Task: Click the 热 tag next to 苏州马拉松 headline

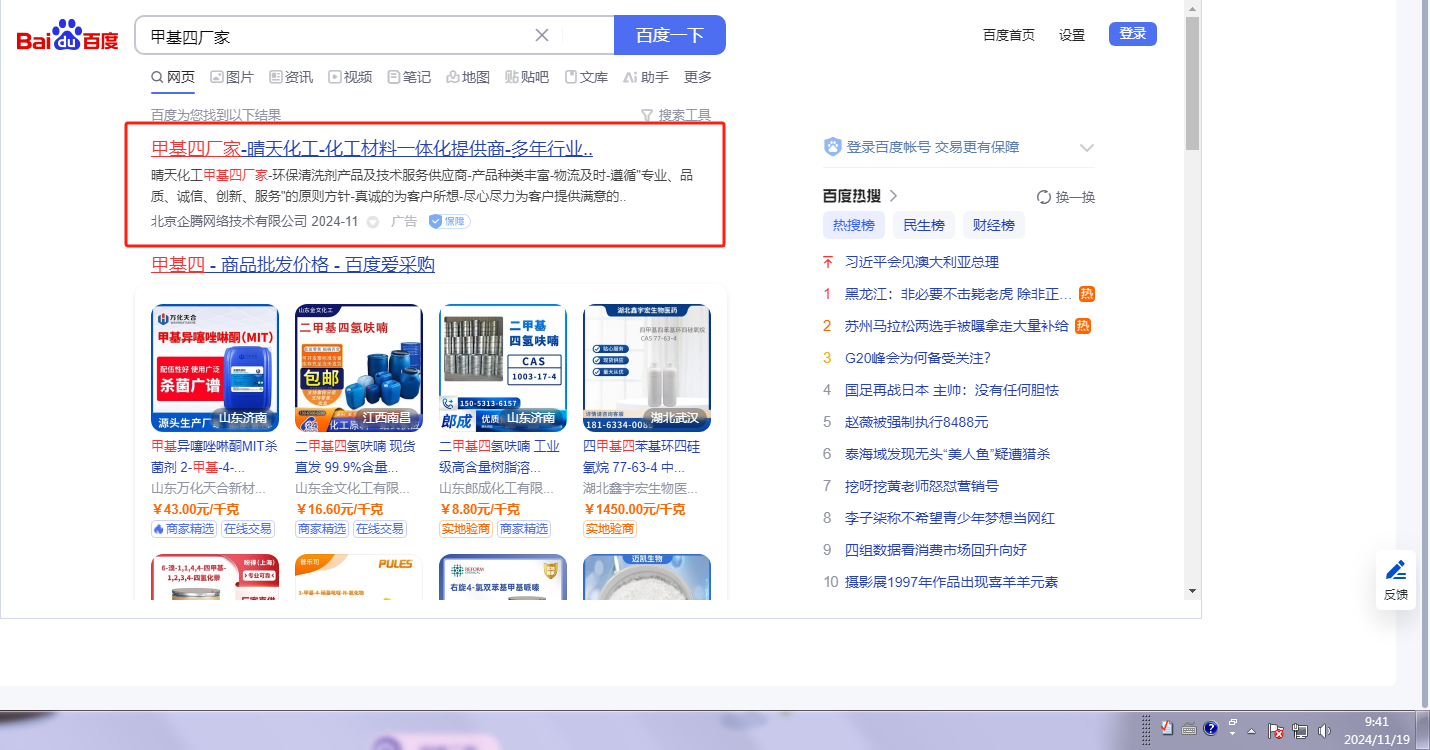Action: (1083, 326)
